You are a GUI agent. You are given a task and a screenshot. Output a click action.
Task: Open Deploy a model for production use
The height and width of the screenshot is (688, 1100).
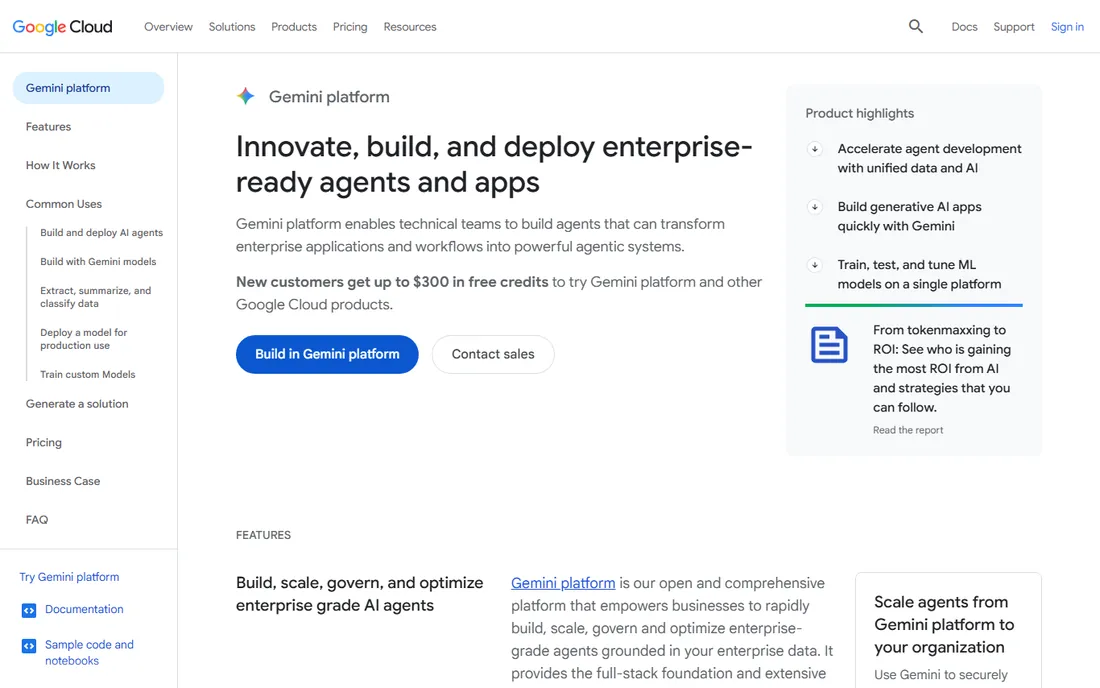click(83, 339)
